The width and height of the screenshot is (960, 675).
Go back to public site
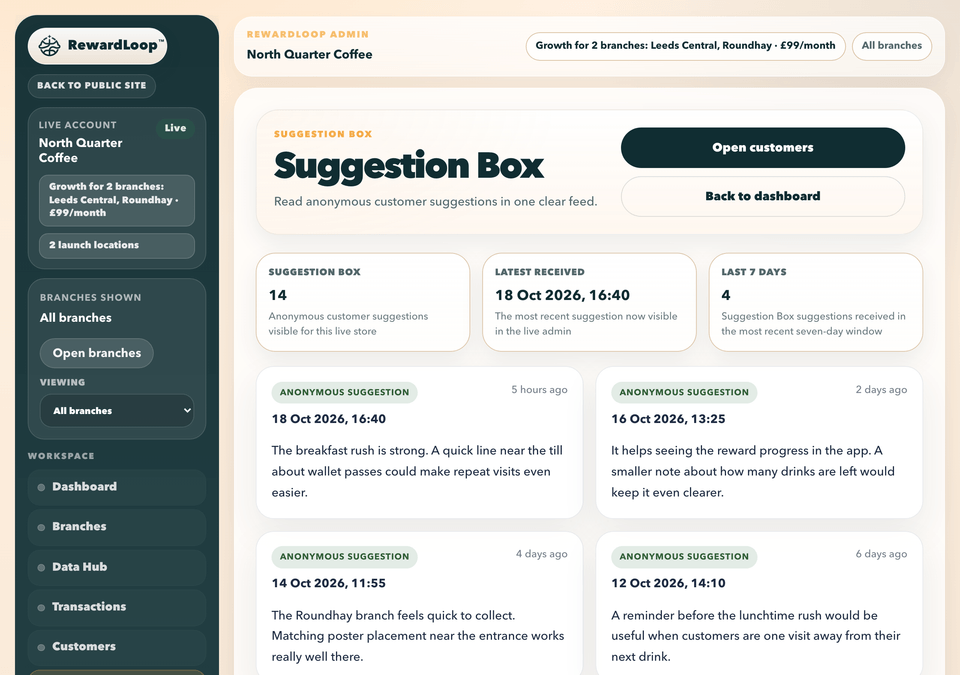coord(92,86)
